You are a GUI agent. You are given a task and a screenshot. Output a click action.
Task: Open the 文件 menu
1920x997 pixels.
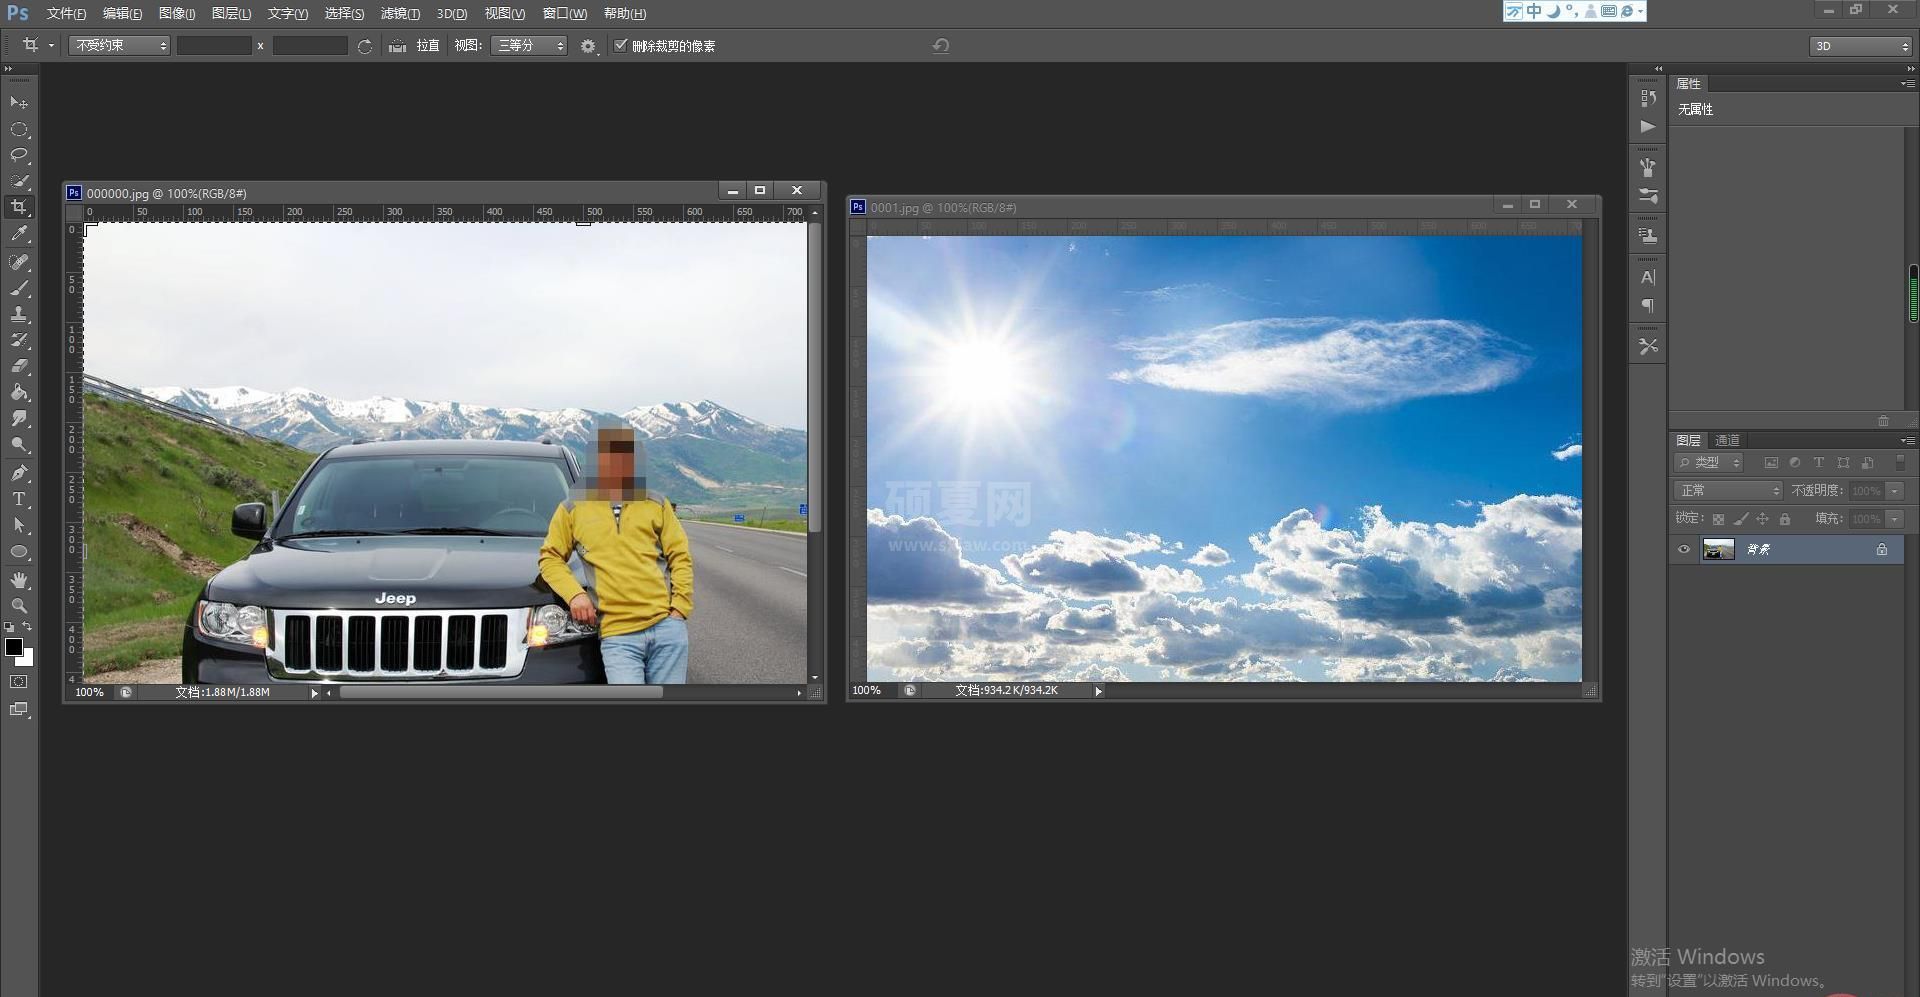click(66, 14)
